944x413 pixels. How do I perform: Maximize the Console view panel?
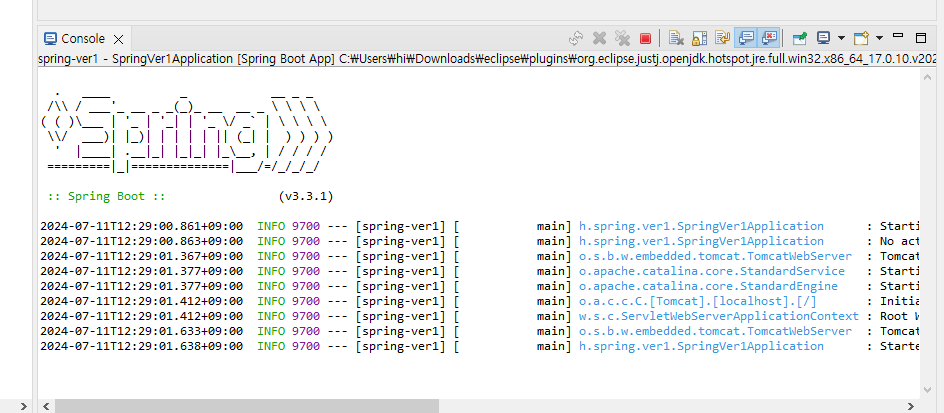click(x=921, y=39)
